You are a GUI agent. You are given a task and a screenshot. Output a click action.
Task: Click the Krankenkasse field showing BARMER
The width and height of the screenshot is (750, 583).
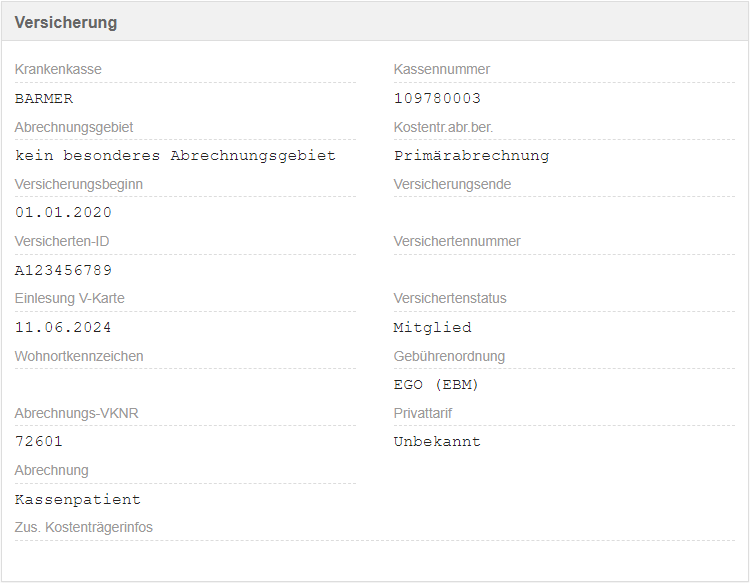tap(44, 98)
